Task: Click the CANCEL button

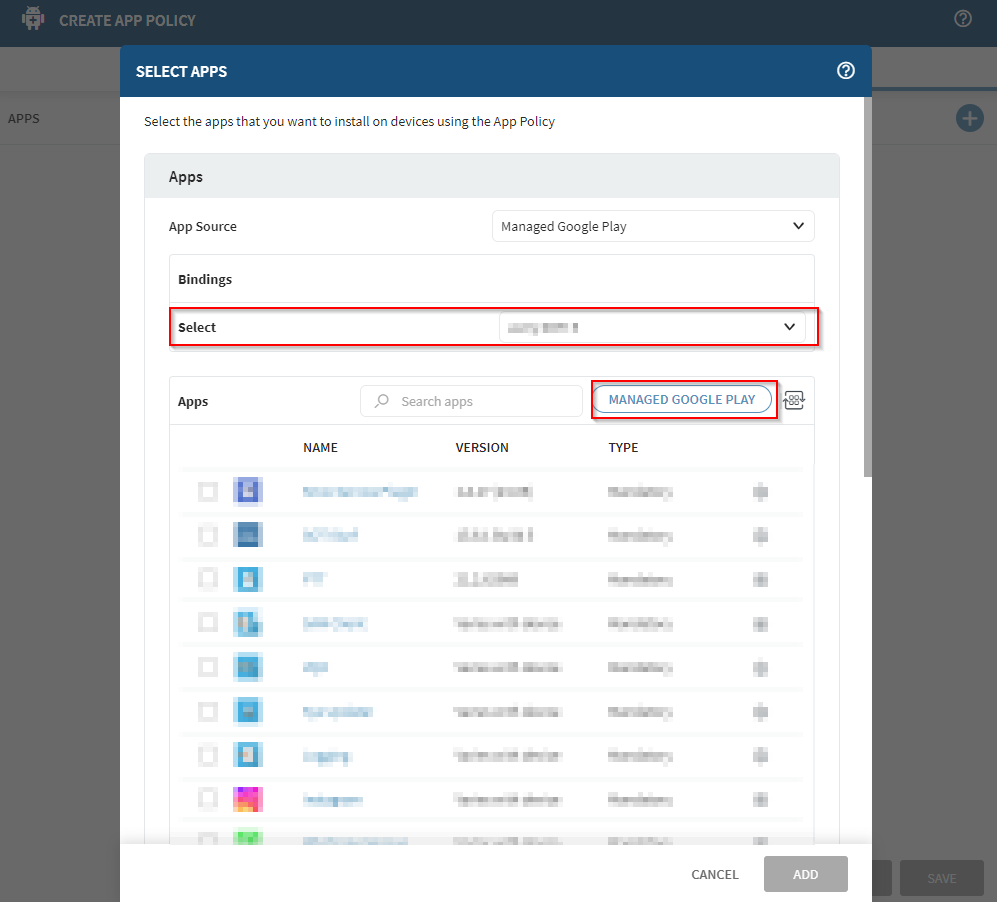Action: tap(713, 874)
